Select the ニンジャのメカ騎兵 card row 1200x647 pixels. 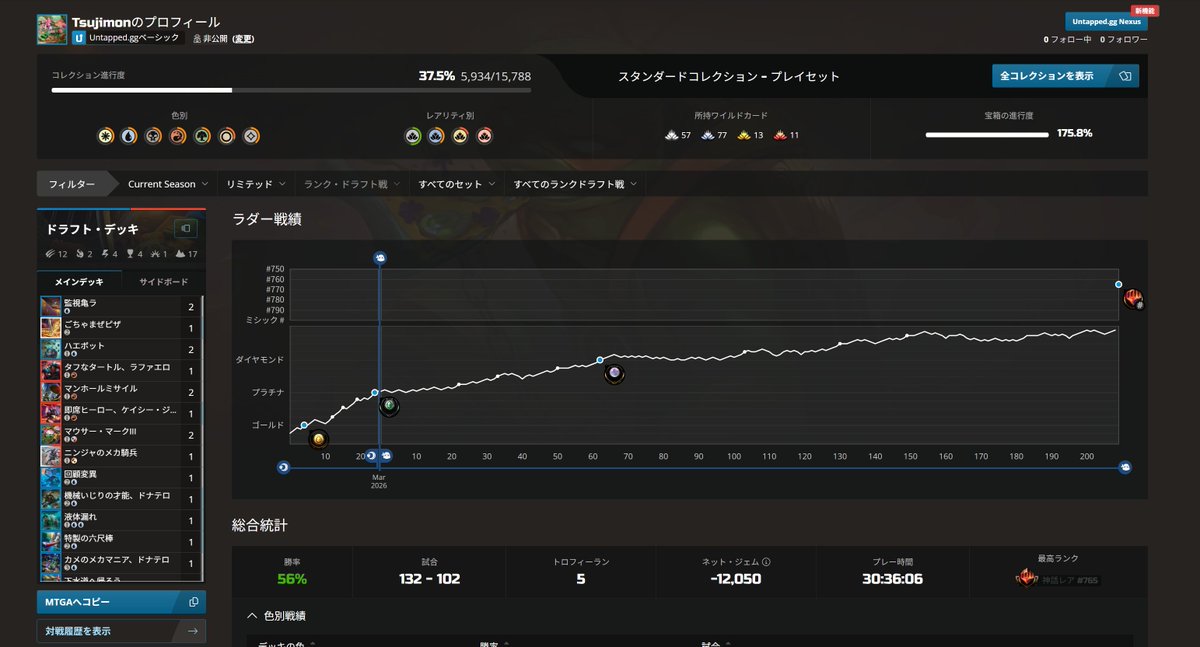120,456
